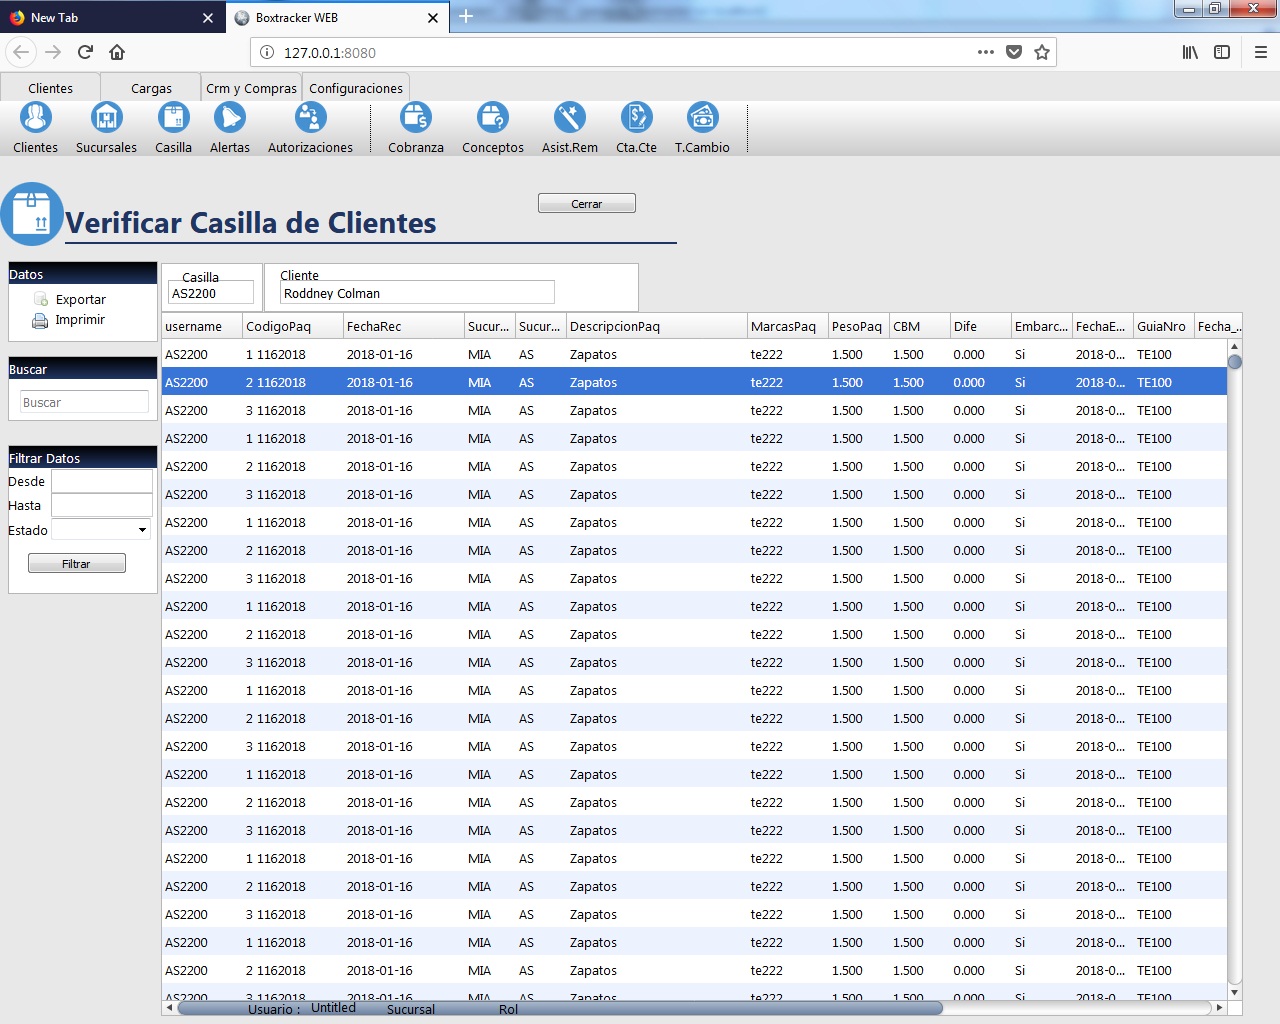The width and height of the screenshot is (1280, 1024).
Task: Click the T.Cambio exchange icon
Action: [702, 119]
